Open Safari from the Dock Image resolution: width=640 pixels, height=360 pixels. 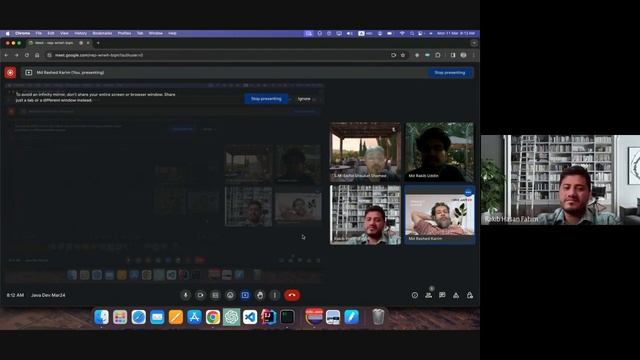(138, 317)
